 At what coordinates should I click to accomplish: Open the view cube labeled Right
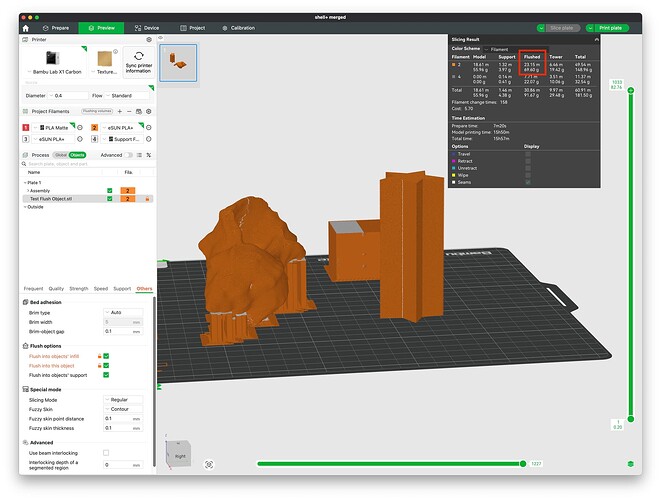click(179, 455)
